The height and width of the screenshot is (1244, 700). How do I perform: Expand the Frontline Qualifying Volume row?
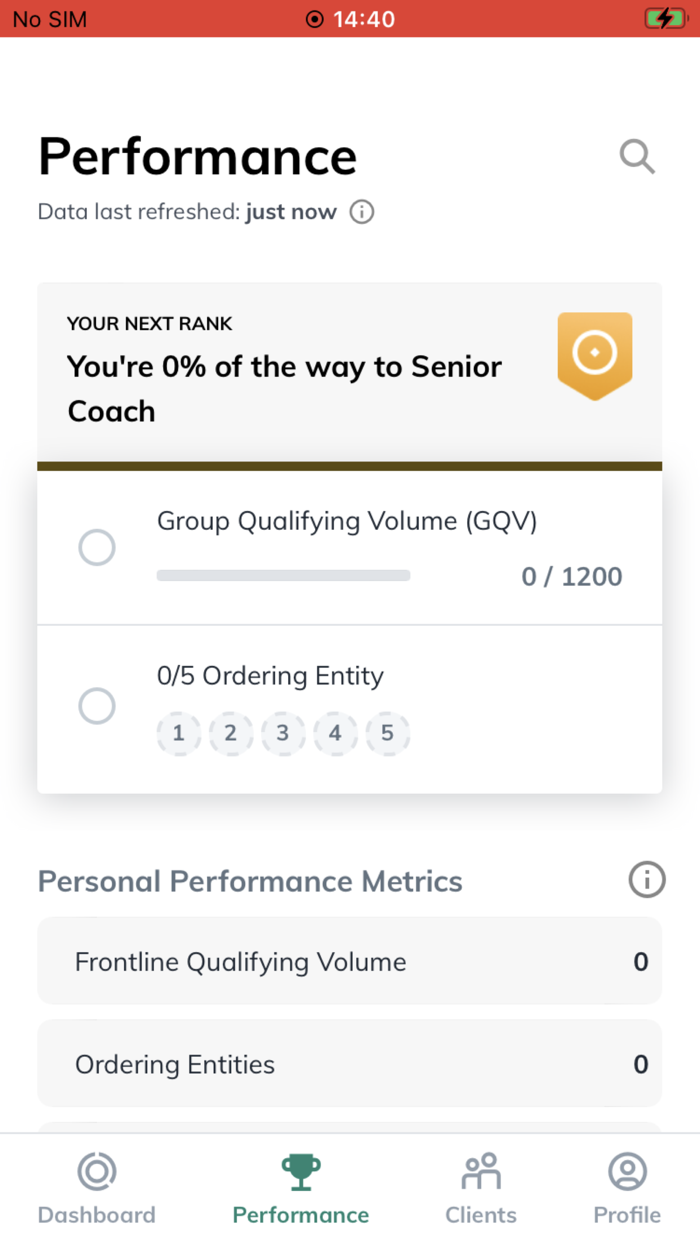click(x=349, y=961)
